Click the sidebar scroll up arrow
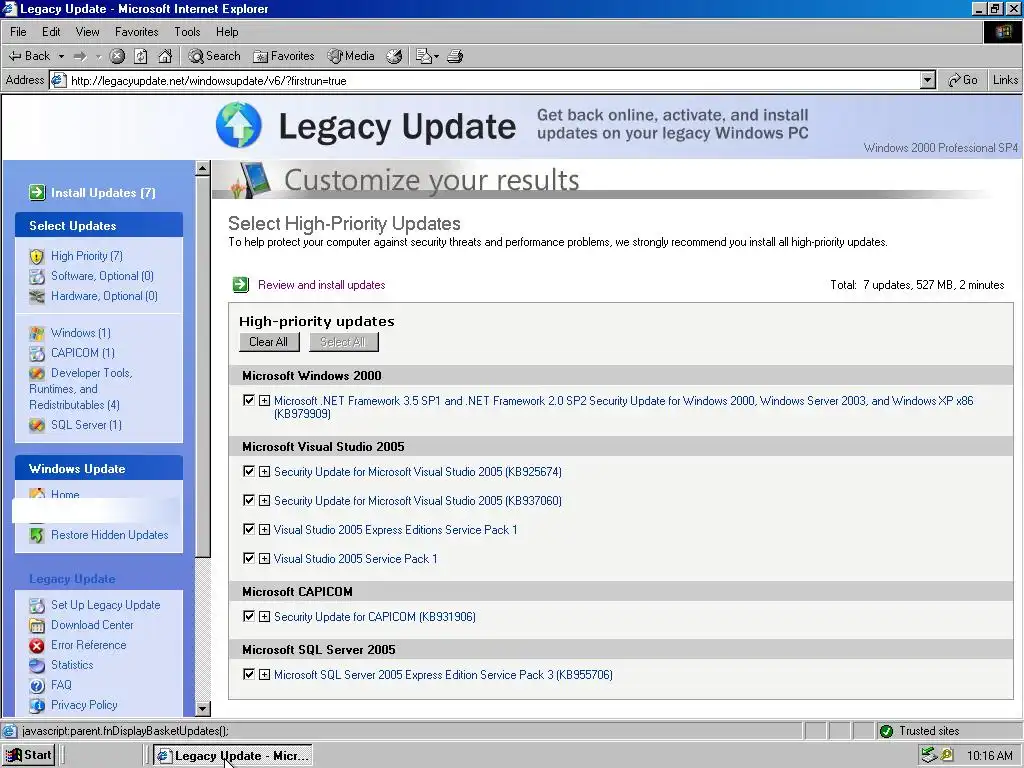 (202, 168)
